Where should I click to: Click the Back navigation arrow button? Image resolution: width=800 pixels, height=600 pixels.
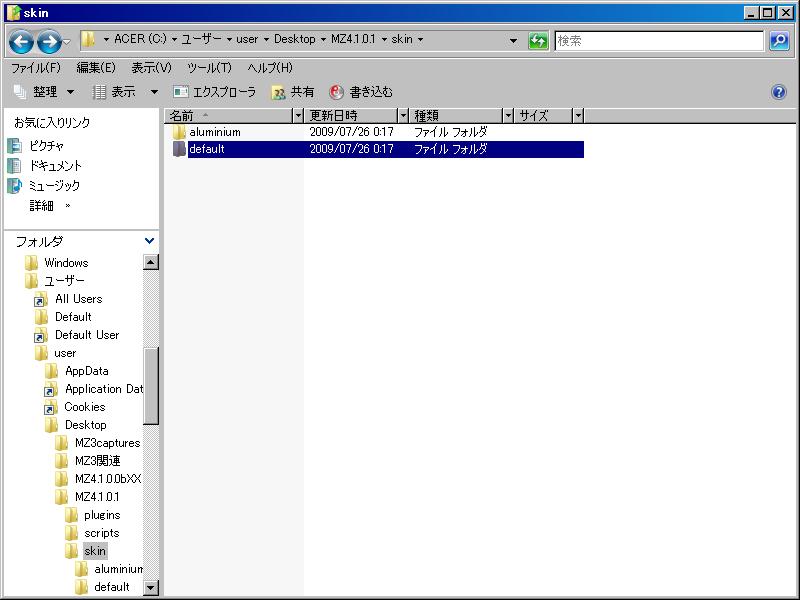point(21,41)
